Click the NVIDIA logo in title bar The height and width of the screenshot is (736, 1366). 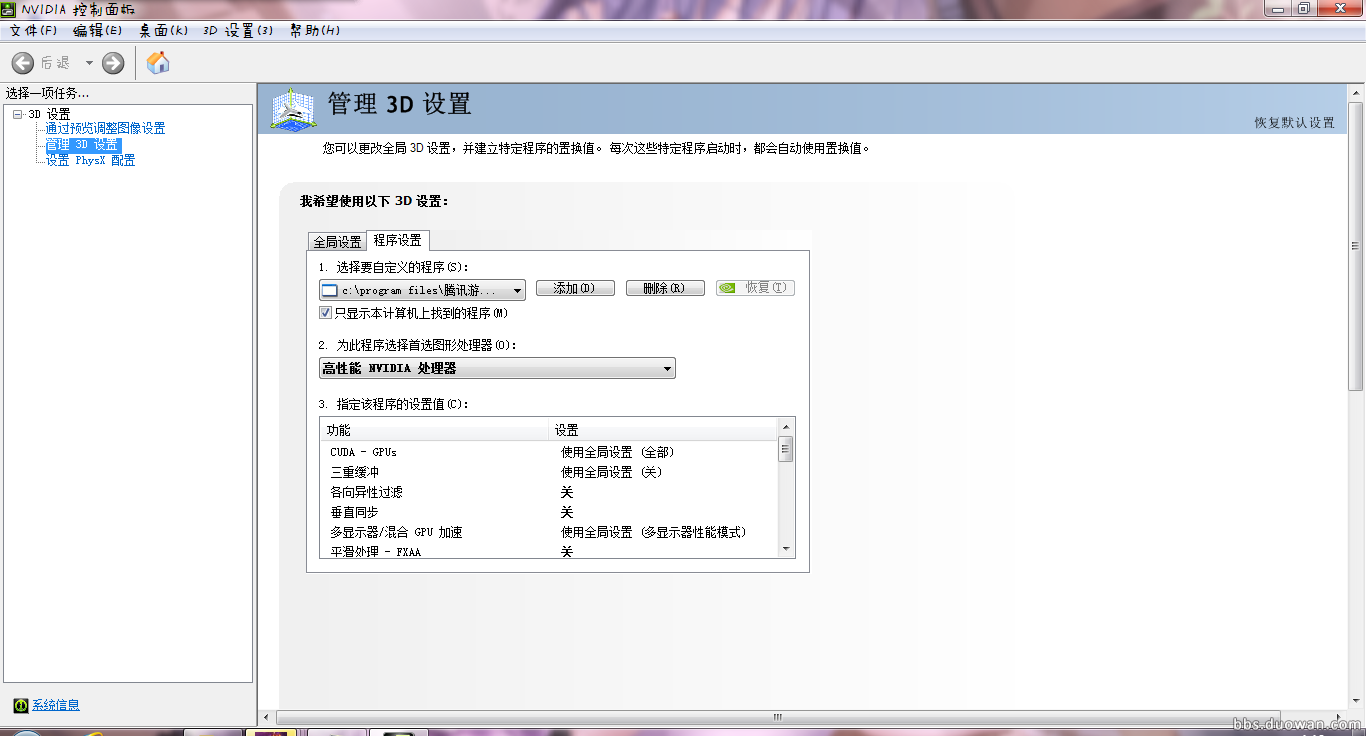click(8, 8)
